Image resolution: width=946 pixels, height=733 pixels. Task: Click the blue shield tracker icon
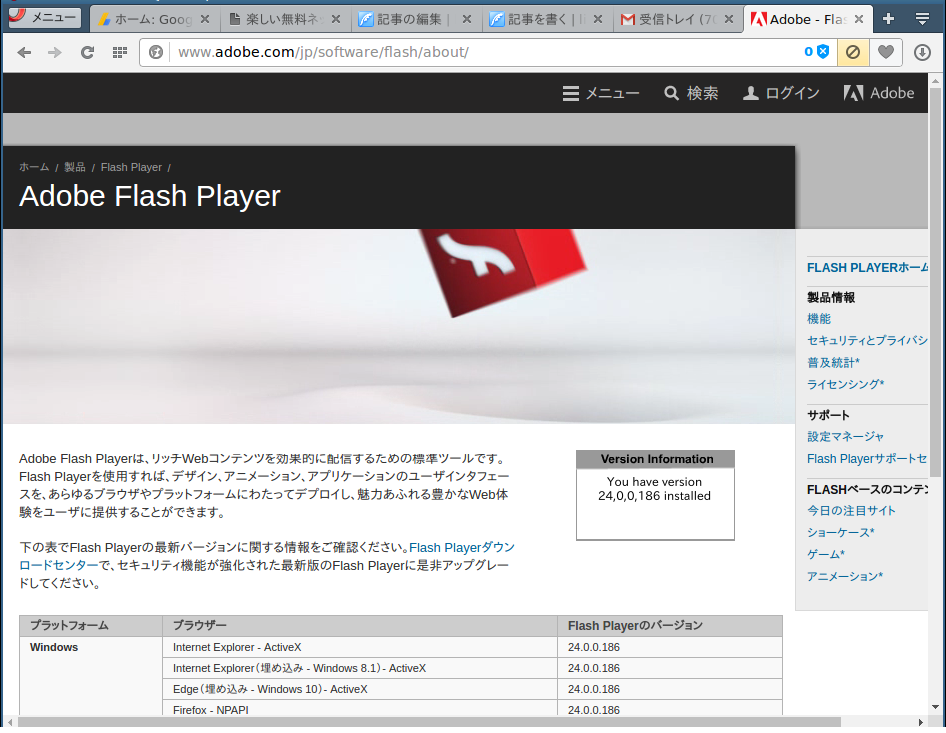tap(823, 52)
